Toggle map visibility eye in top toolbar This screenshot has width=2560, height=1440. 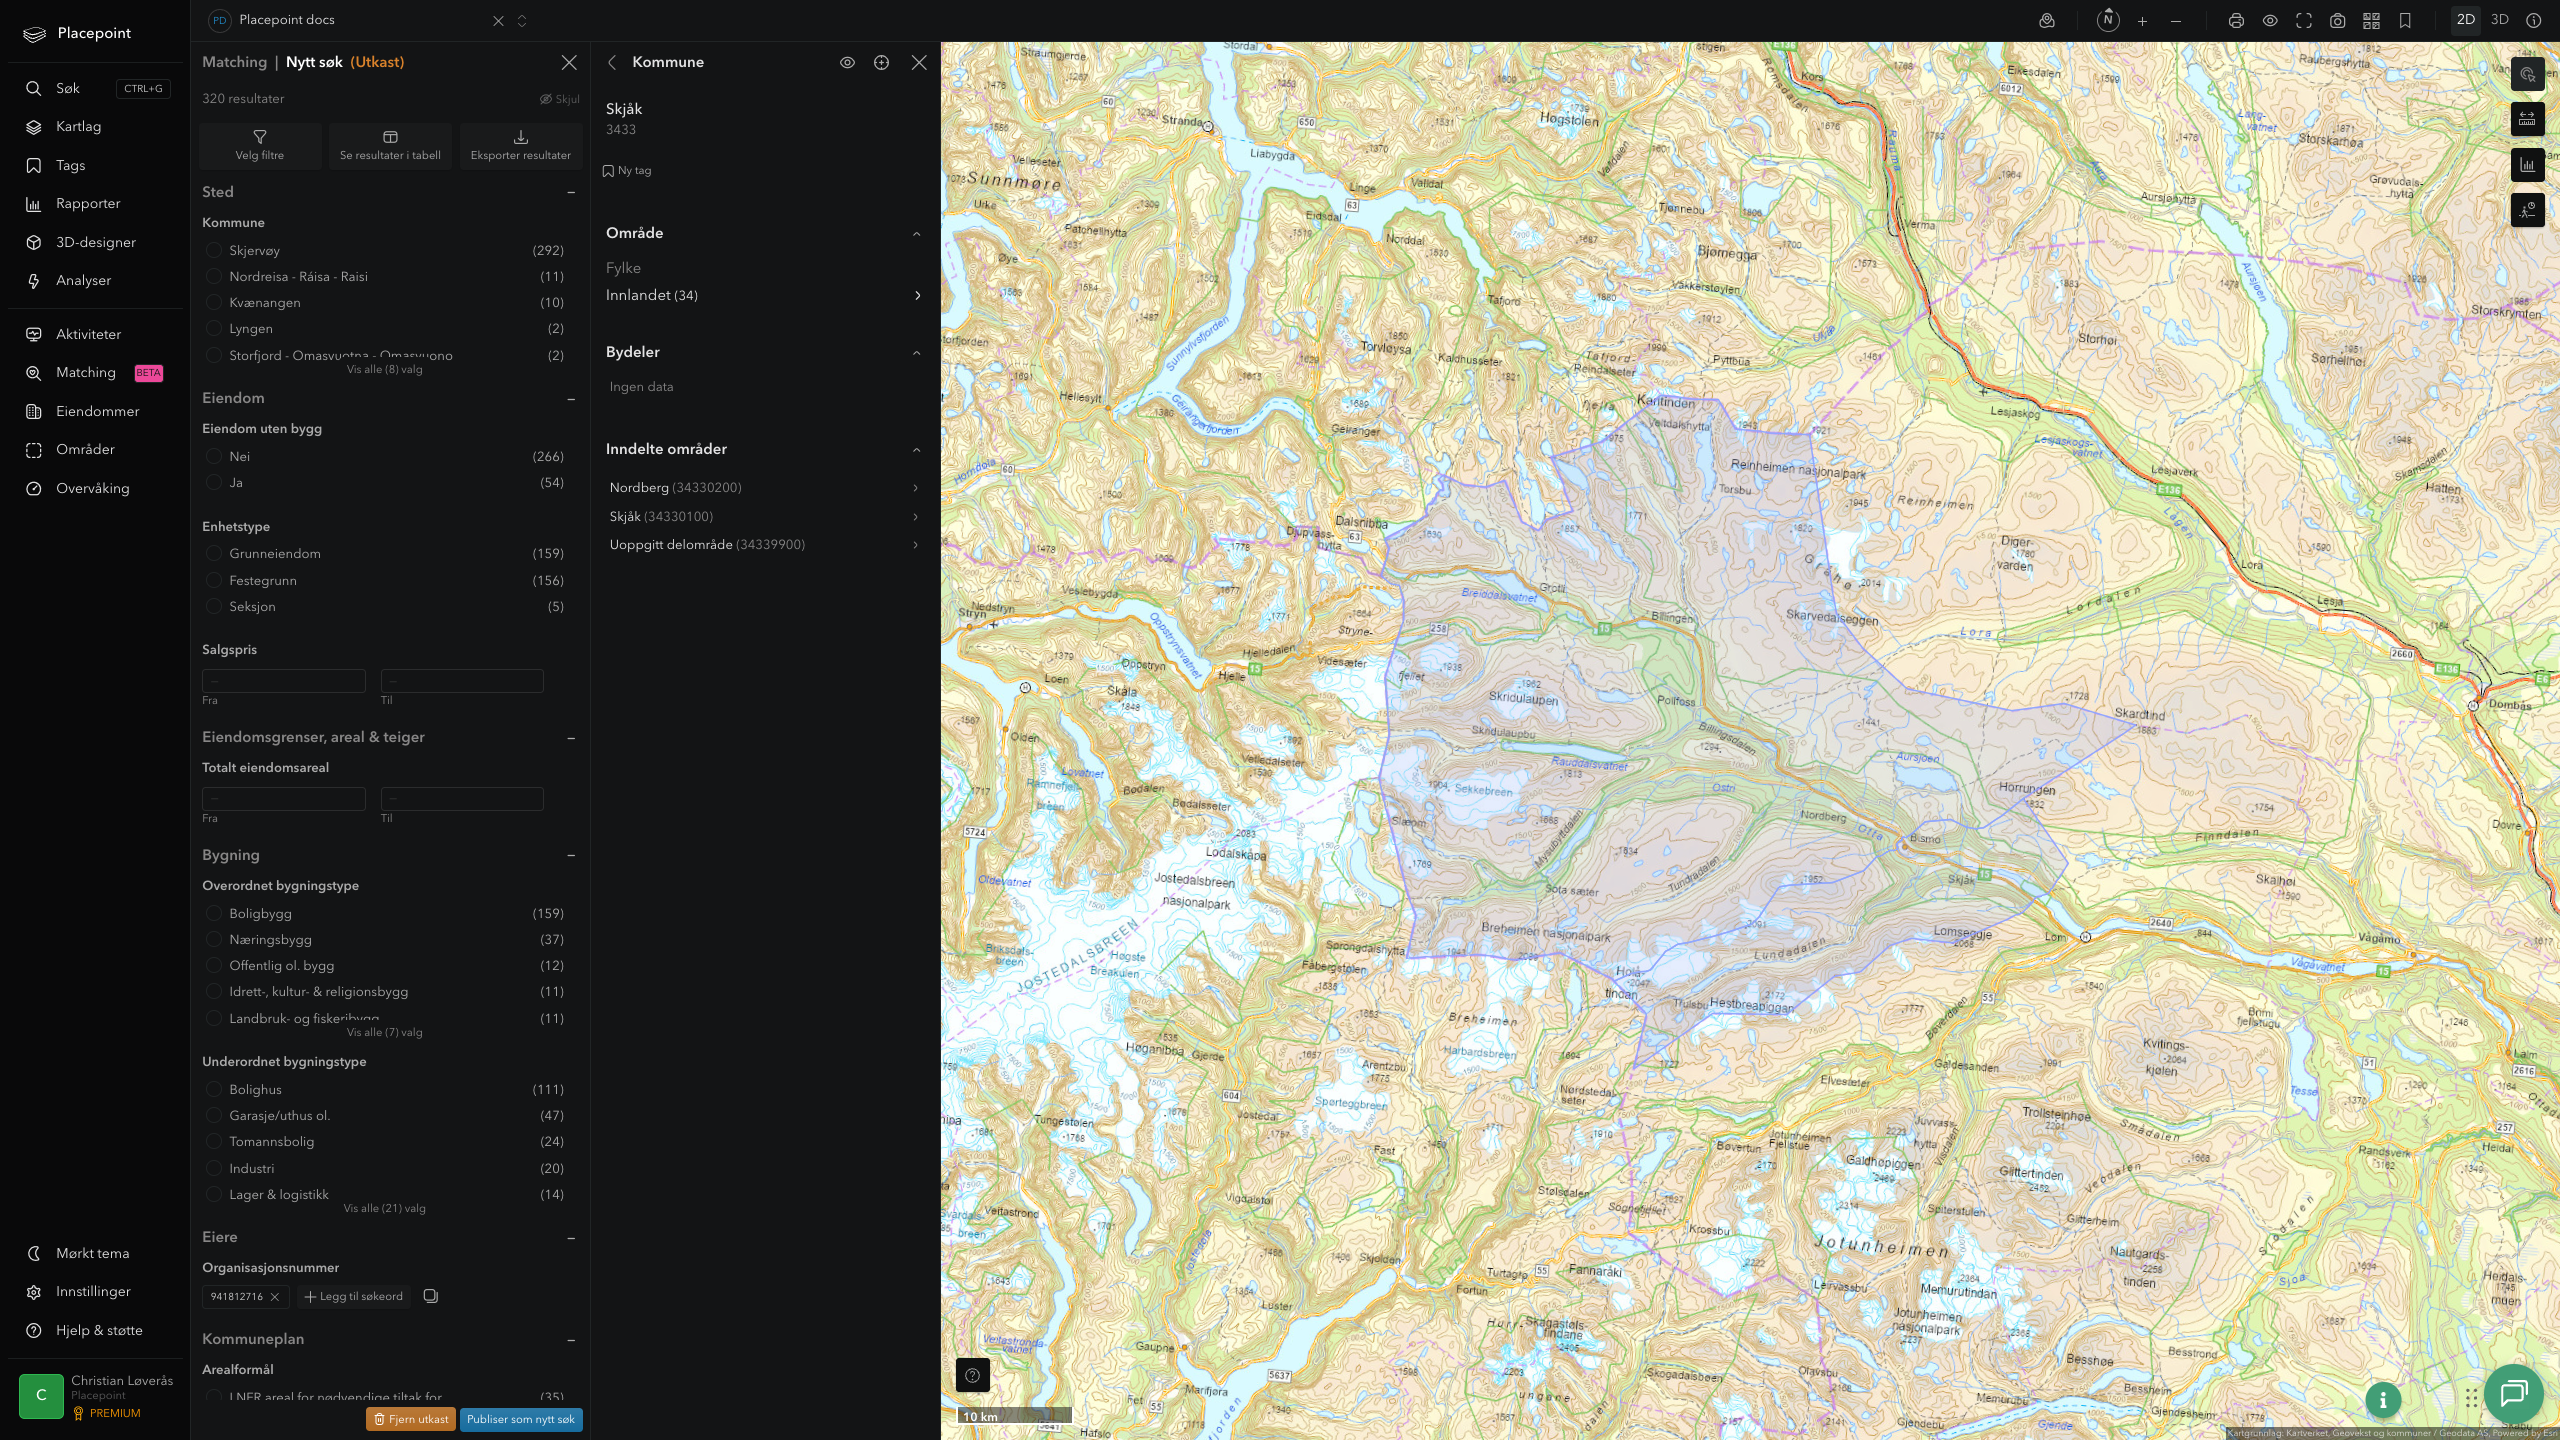pos(2270,21)
